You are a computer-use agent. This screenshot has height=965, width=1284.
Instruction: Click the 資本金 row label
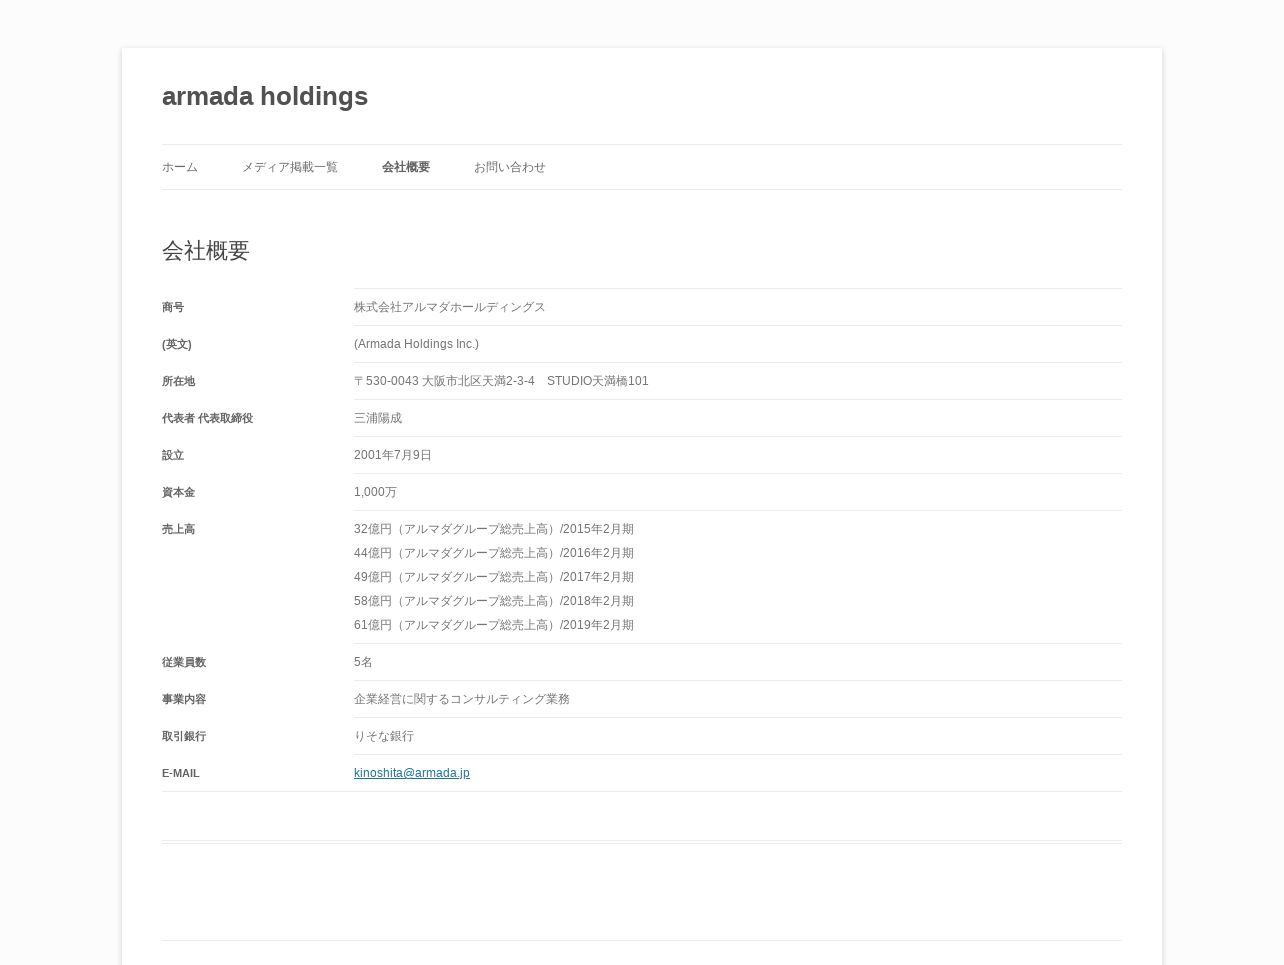tap(179, 492)
